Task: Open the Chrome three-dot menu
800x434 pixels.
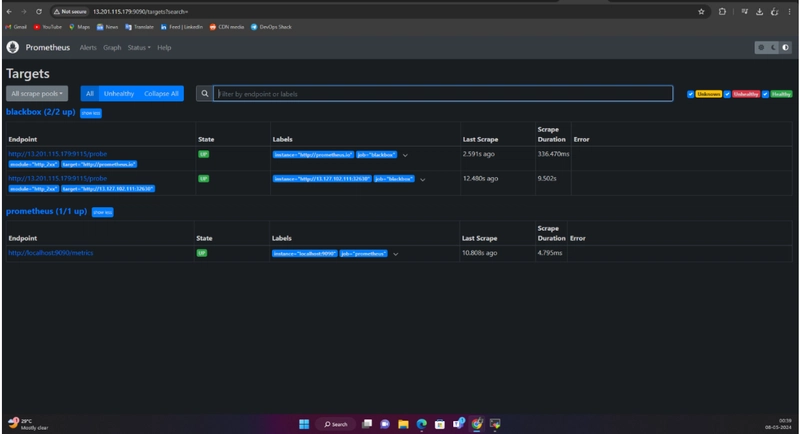Action: (789, 11)
